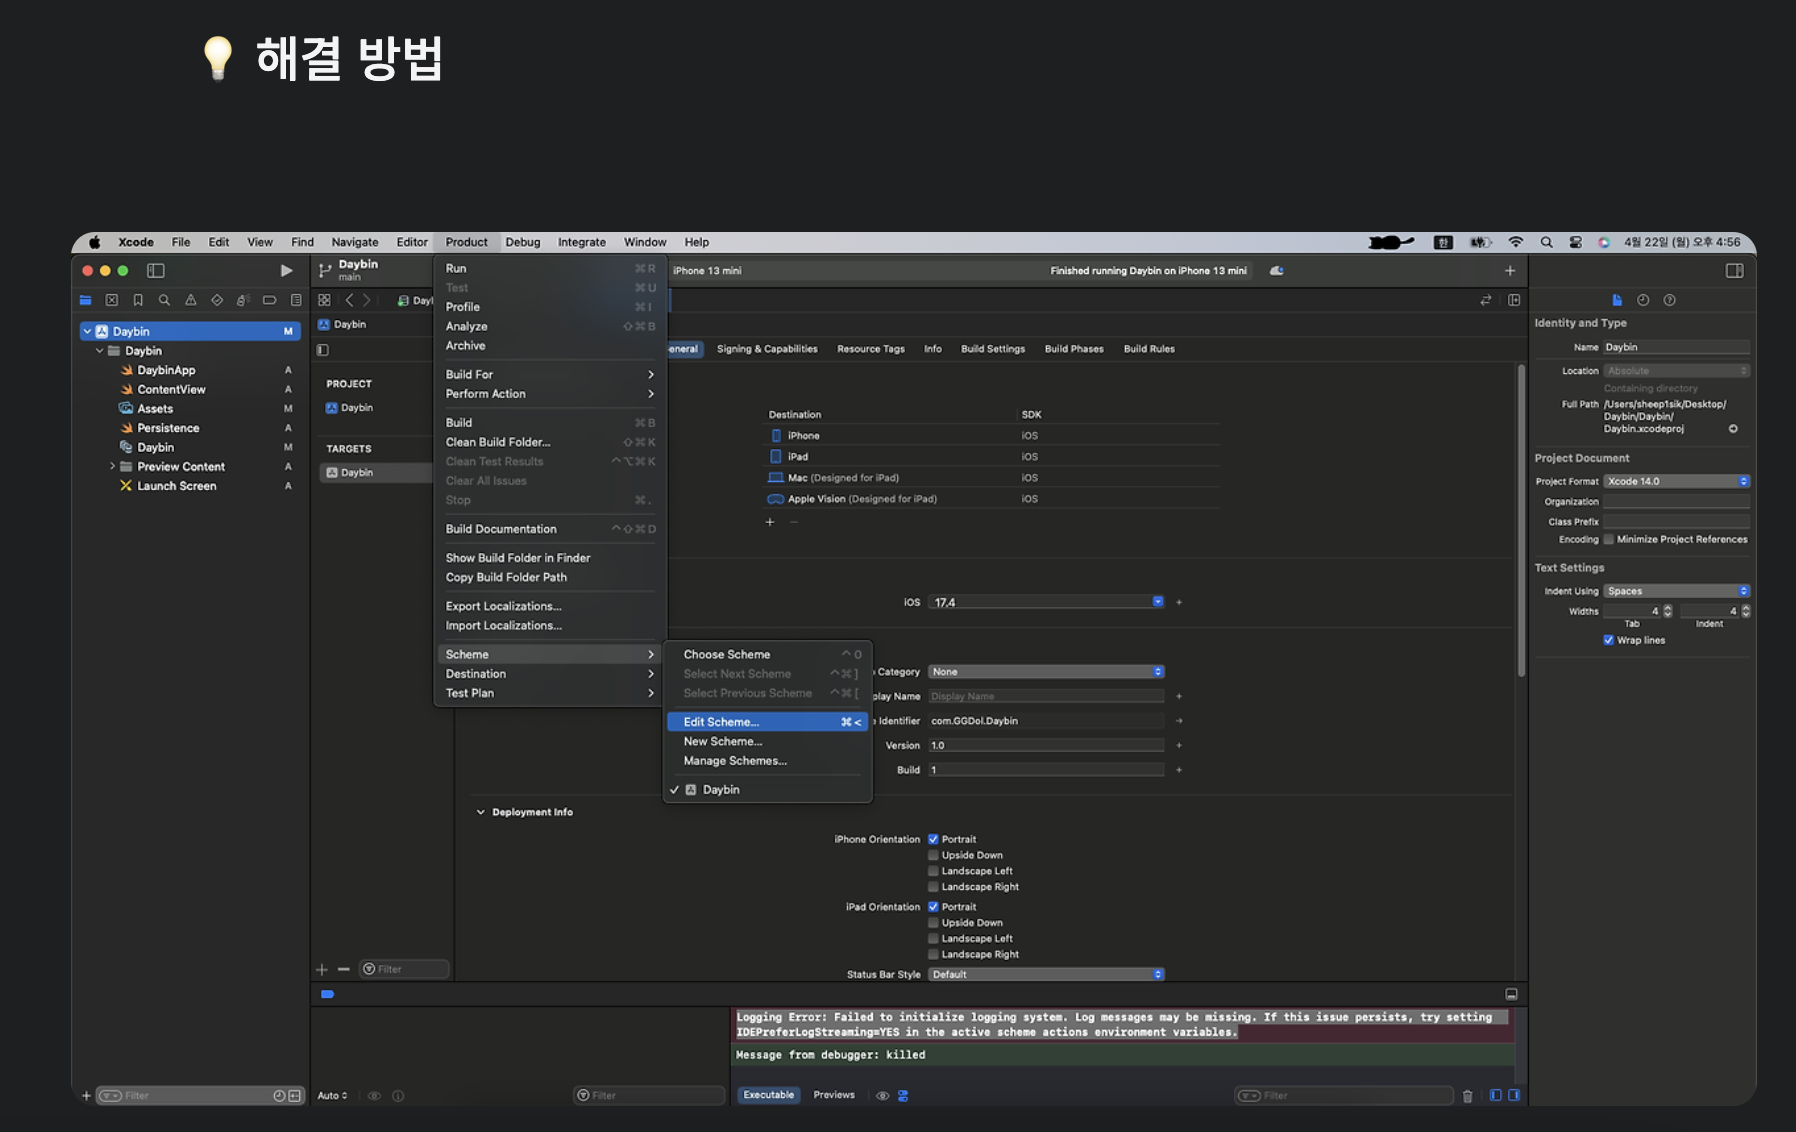Check iPhone Orientation Landscape Left

click(933, 871)
